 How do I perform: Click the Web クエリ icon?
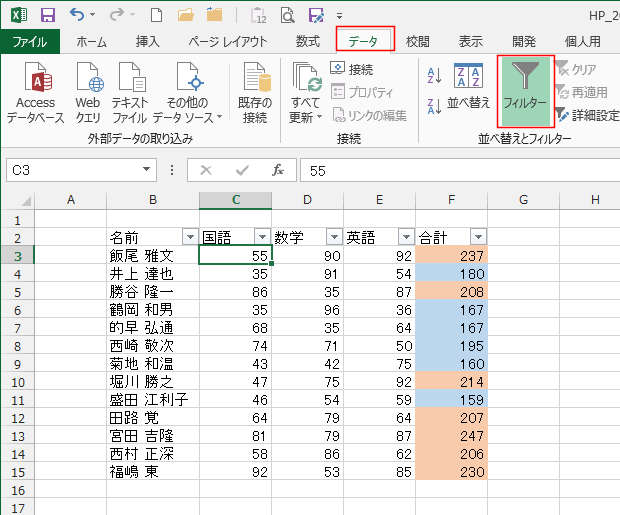(89, 92)
